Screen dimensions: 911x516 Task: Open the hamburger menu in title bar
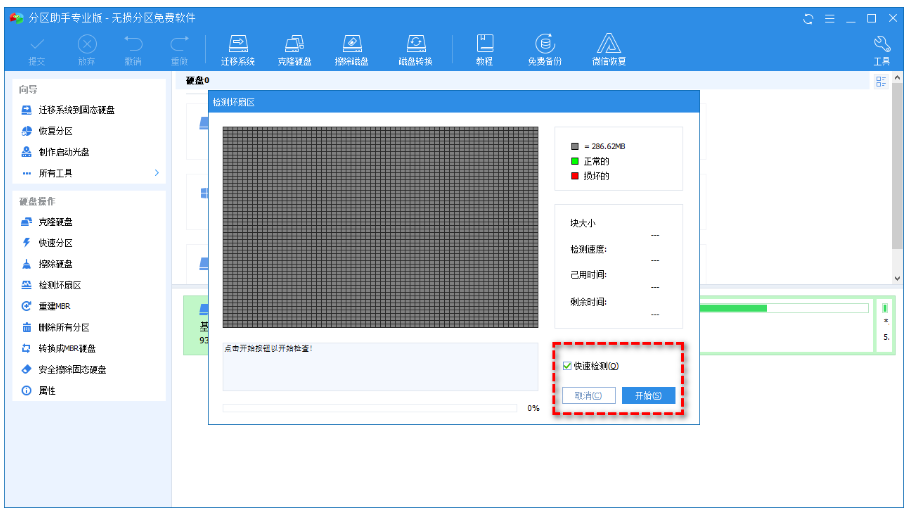coord(829,18)
